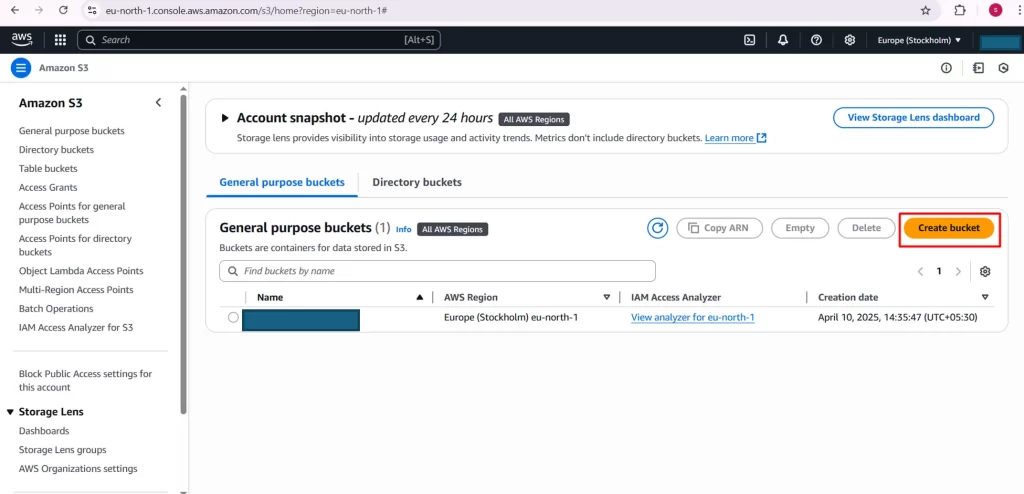Click the Delete bucket button

866,228
